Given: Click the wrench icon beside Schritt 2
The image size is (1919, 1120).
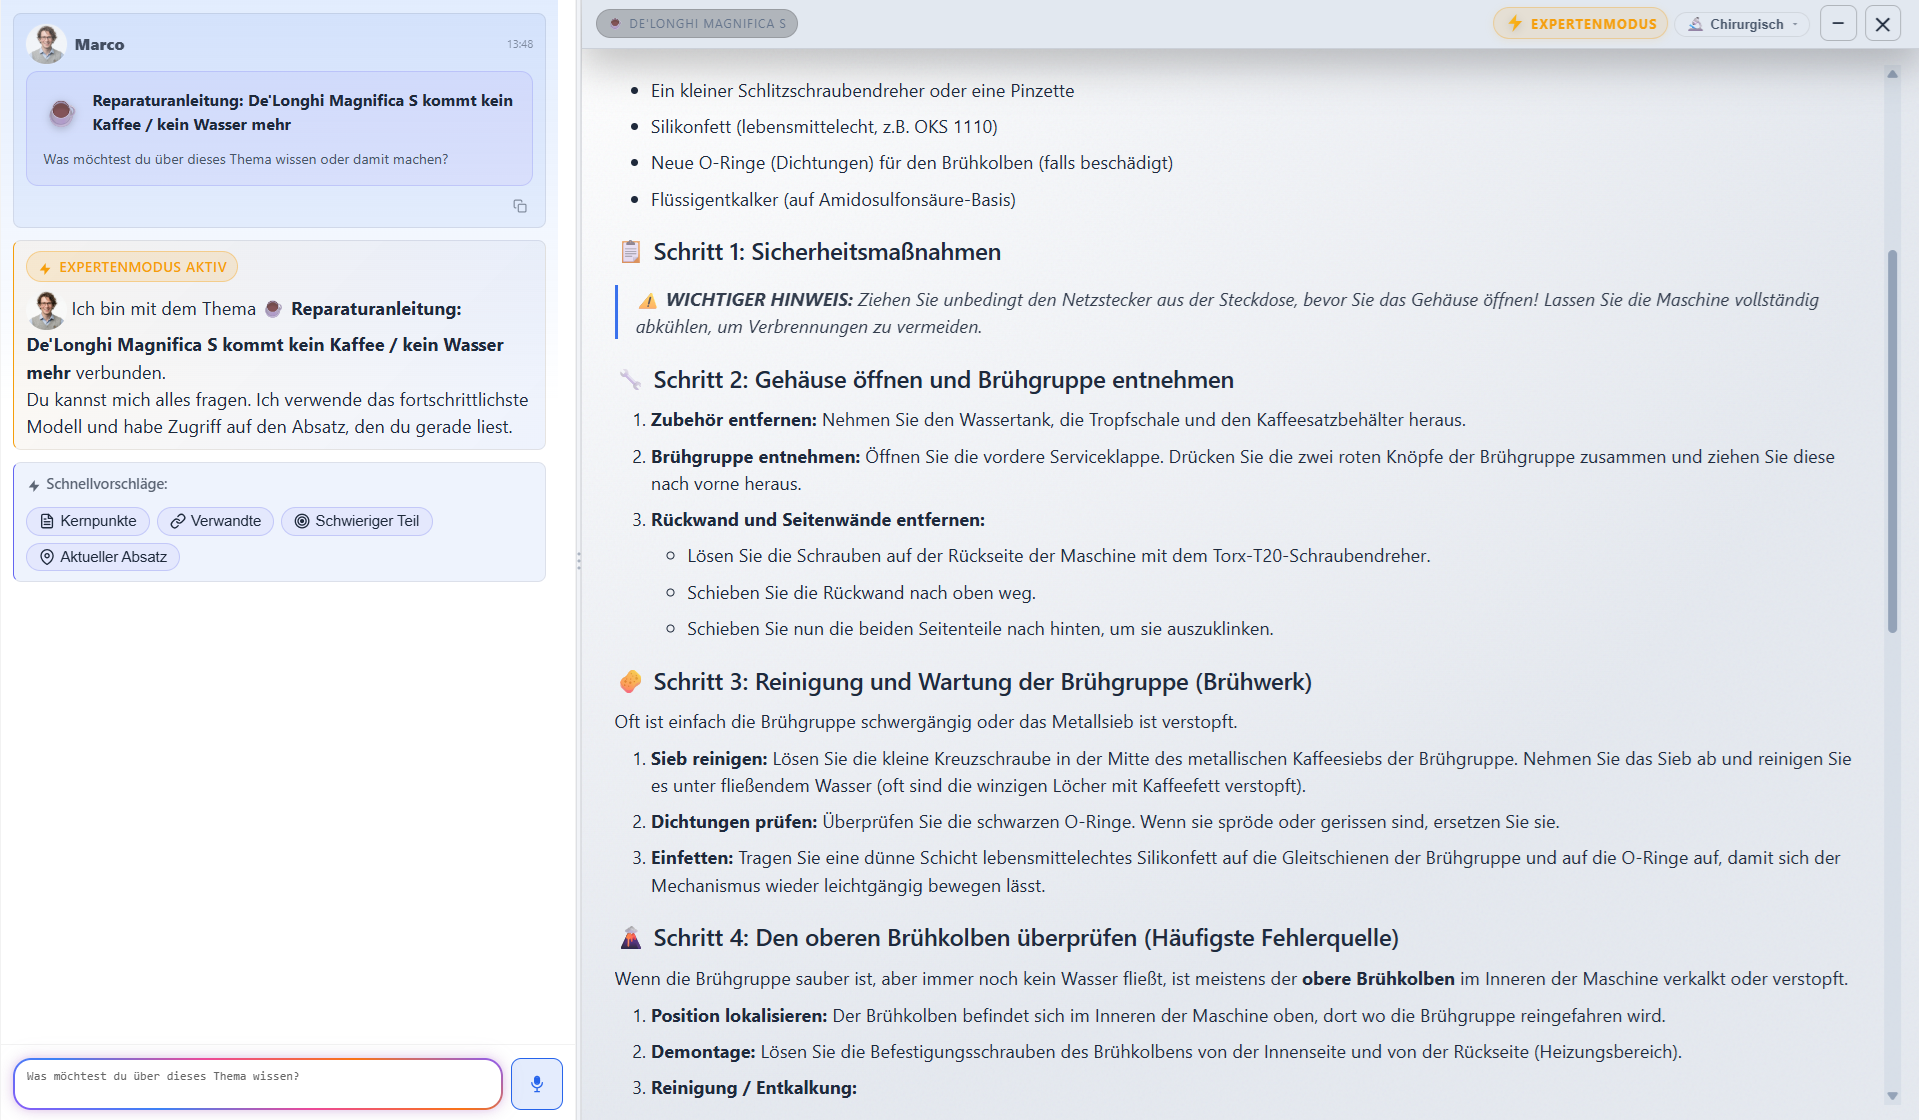Looking at the screenshot, I should (630, 380).
